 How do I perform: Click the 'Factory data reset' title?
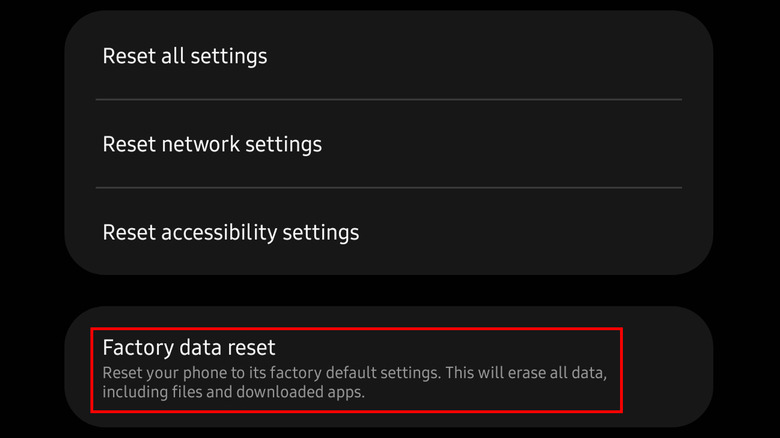(x=189, y=348)
